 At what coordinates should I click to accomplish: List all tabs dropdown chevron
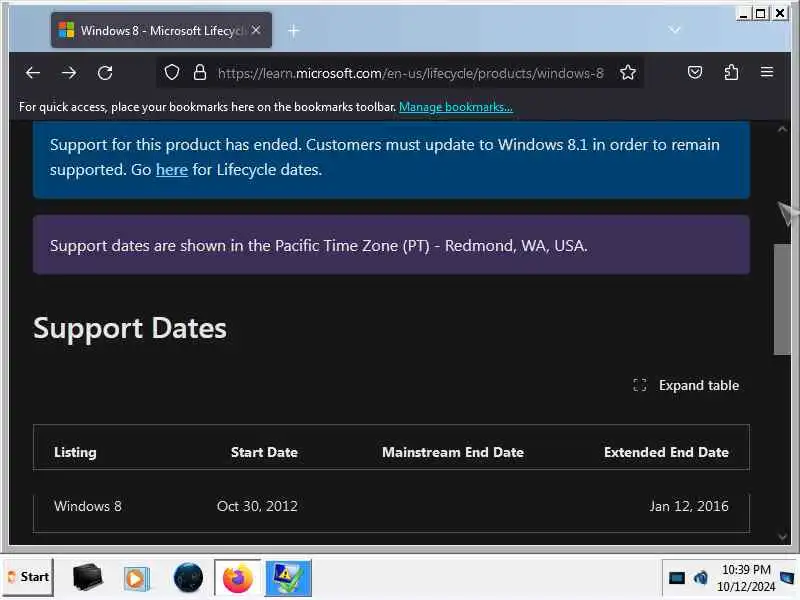coord(674,30)
